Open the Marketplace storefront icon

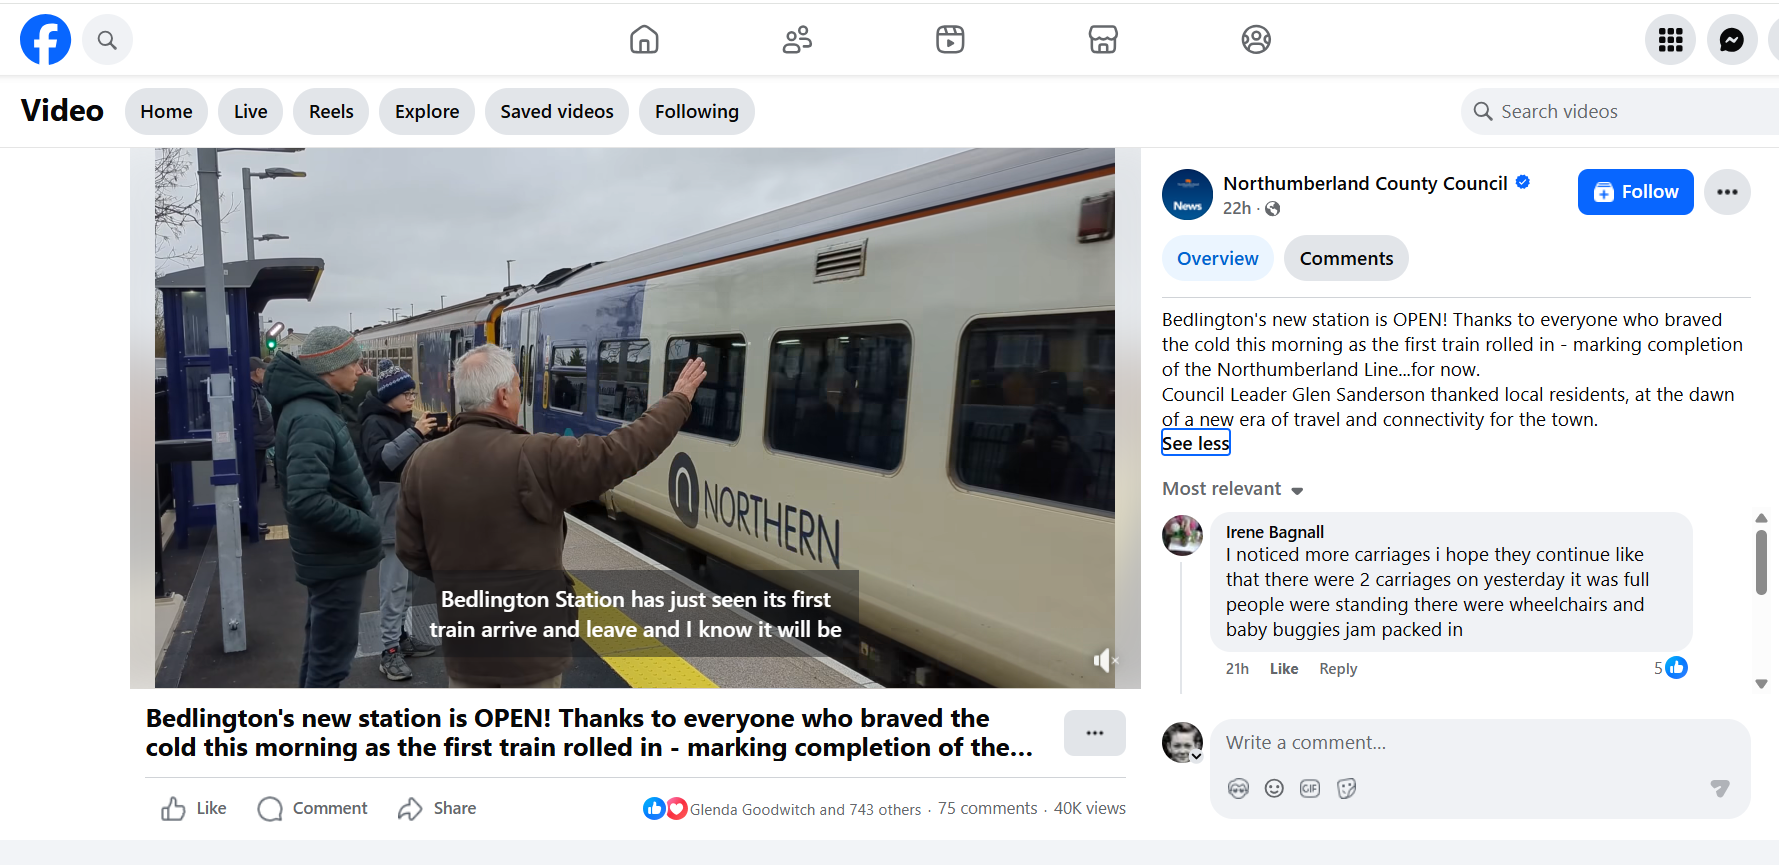click(x=1103, y=40)
